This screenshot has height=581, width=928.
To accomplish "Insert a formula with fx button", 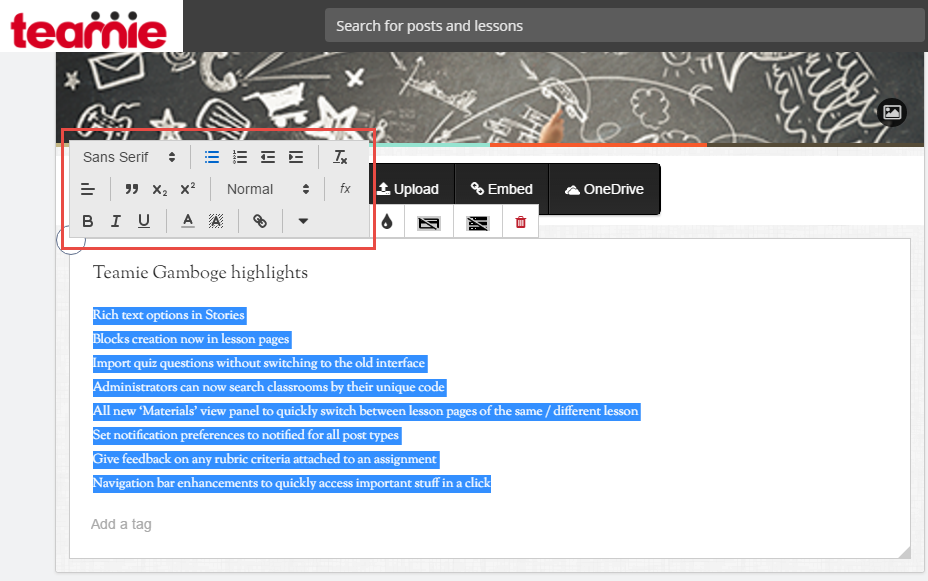I will pyautogui.click(x=345, y=189).
